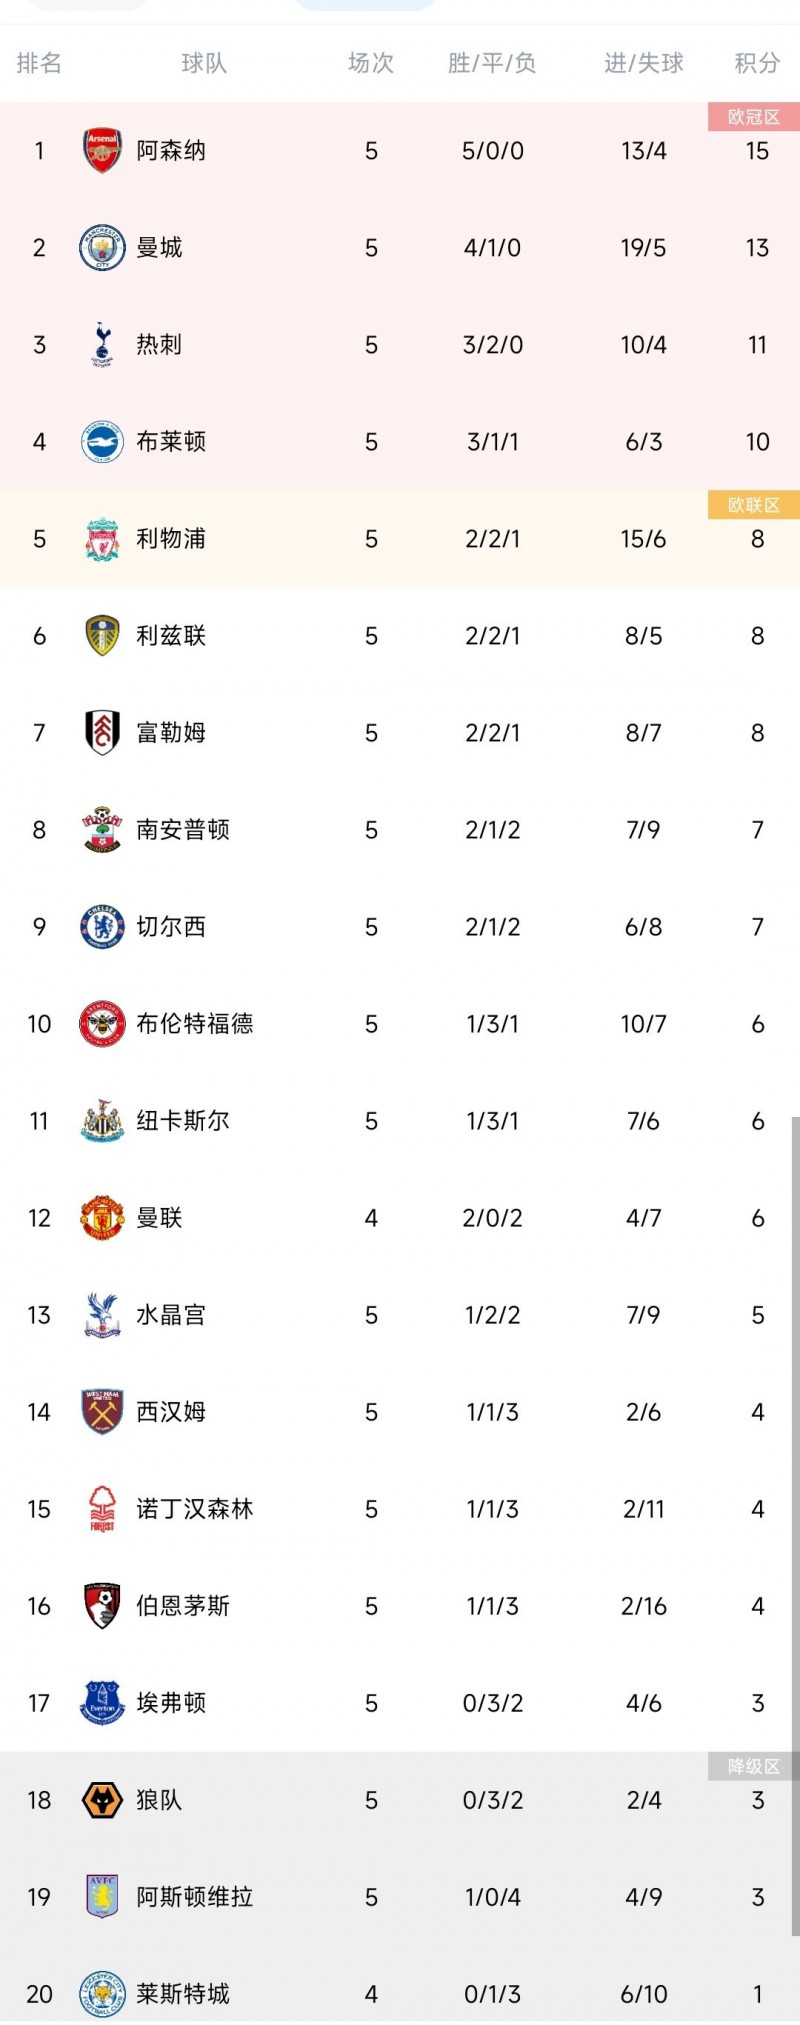Open the 纽卡斯尔 team name link
800x2025 pixels.
(x=183, y=1121)
